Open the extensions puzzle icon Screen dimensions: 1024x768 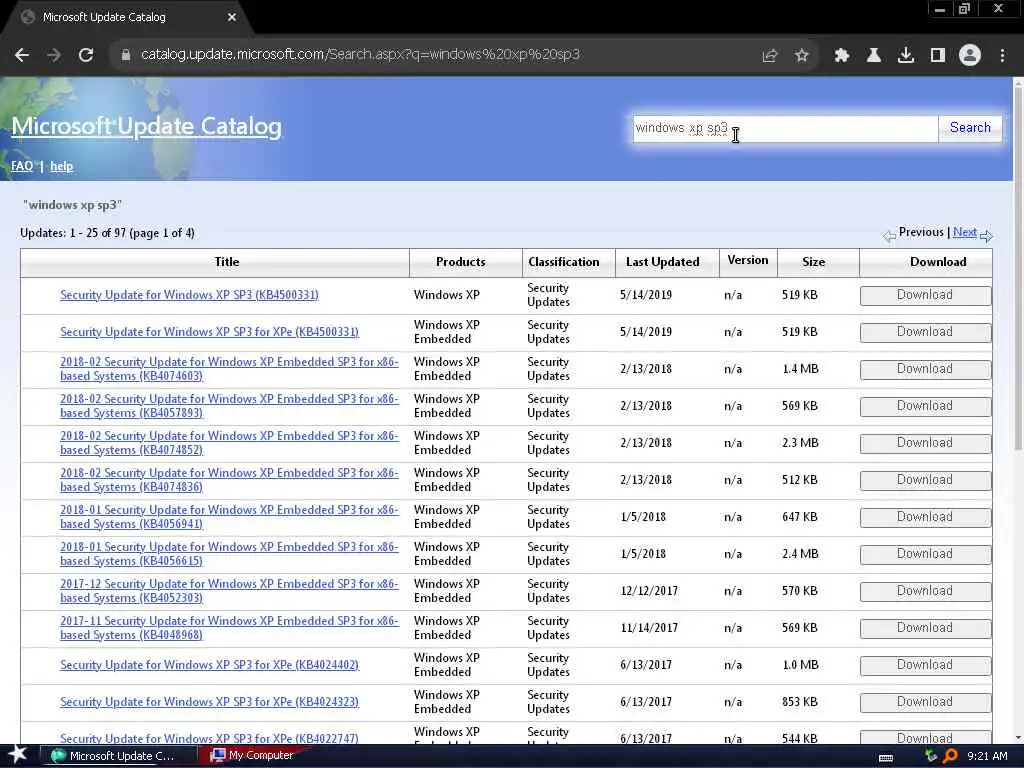pos(842,56)
